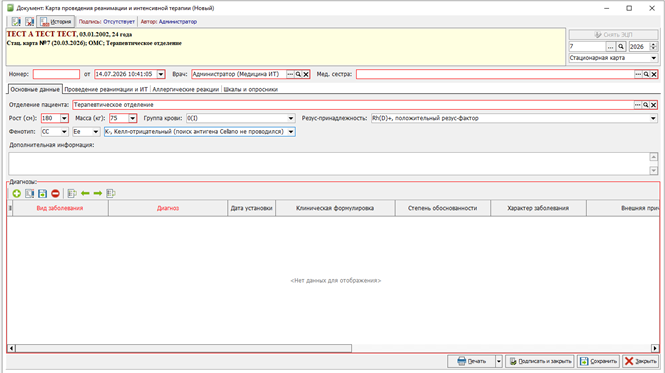Click the patient name ТЕСТ А ТЕСТ ТЕСТ
This screenshot has height=373, width=665.
(42, 34)
